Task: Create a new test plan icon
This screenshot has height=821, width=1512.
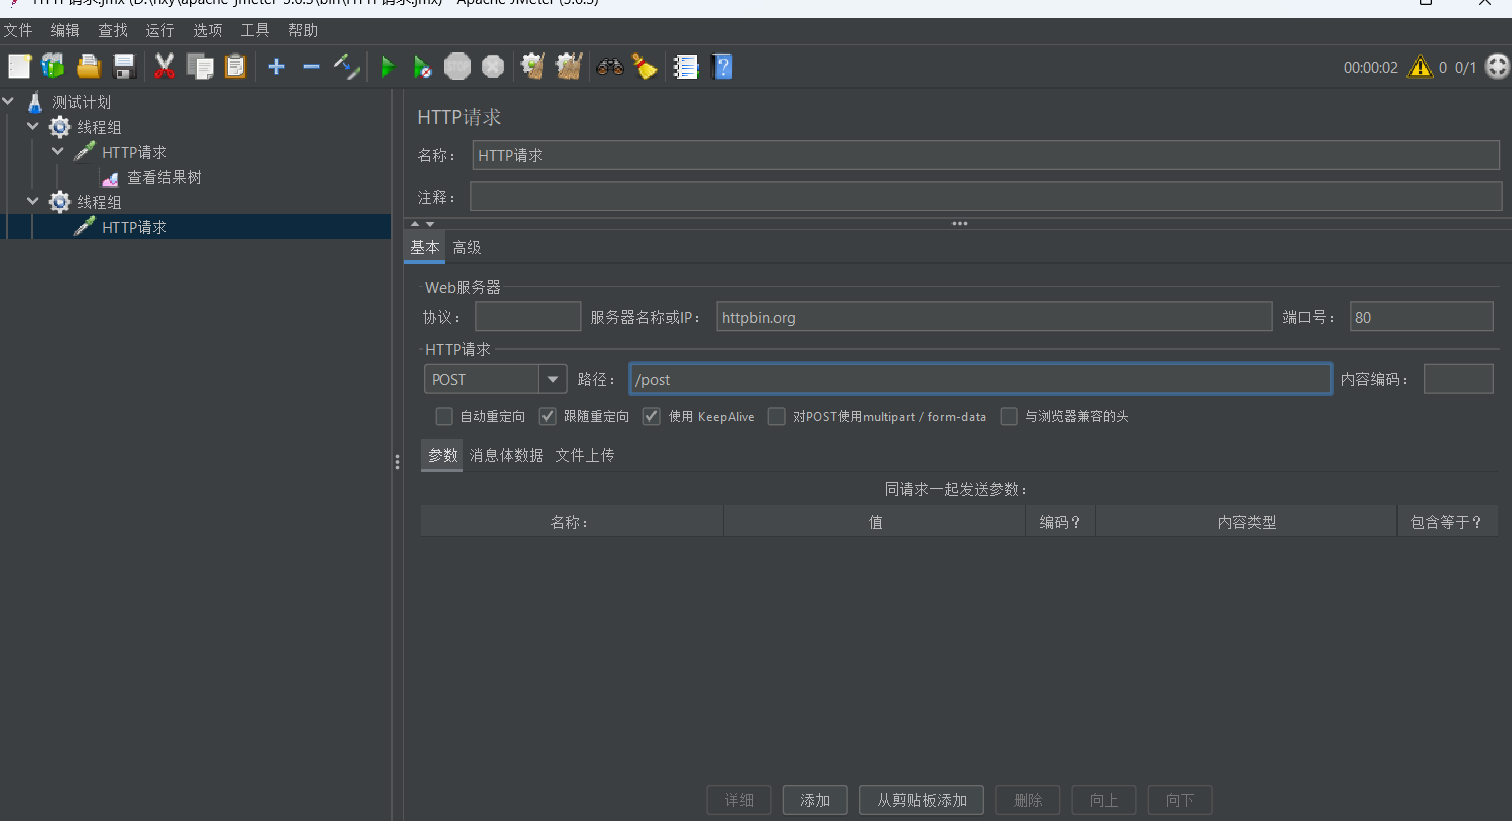Action: (19, 67)
